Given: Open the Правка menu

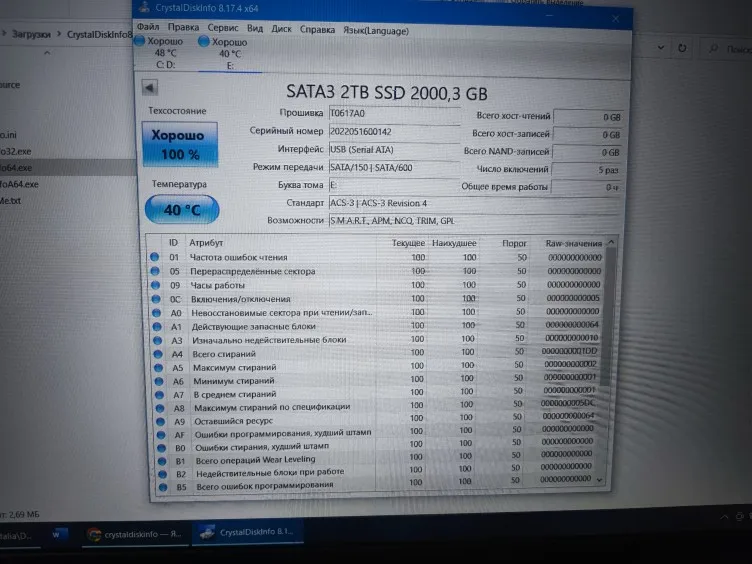Looking at the screenshot, I should pos(183,27).
